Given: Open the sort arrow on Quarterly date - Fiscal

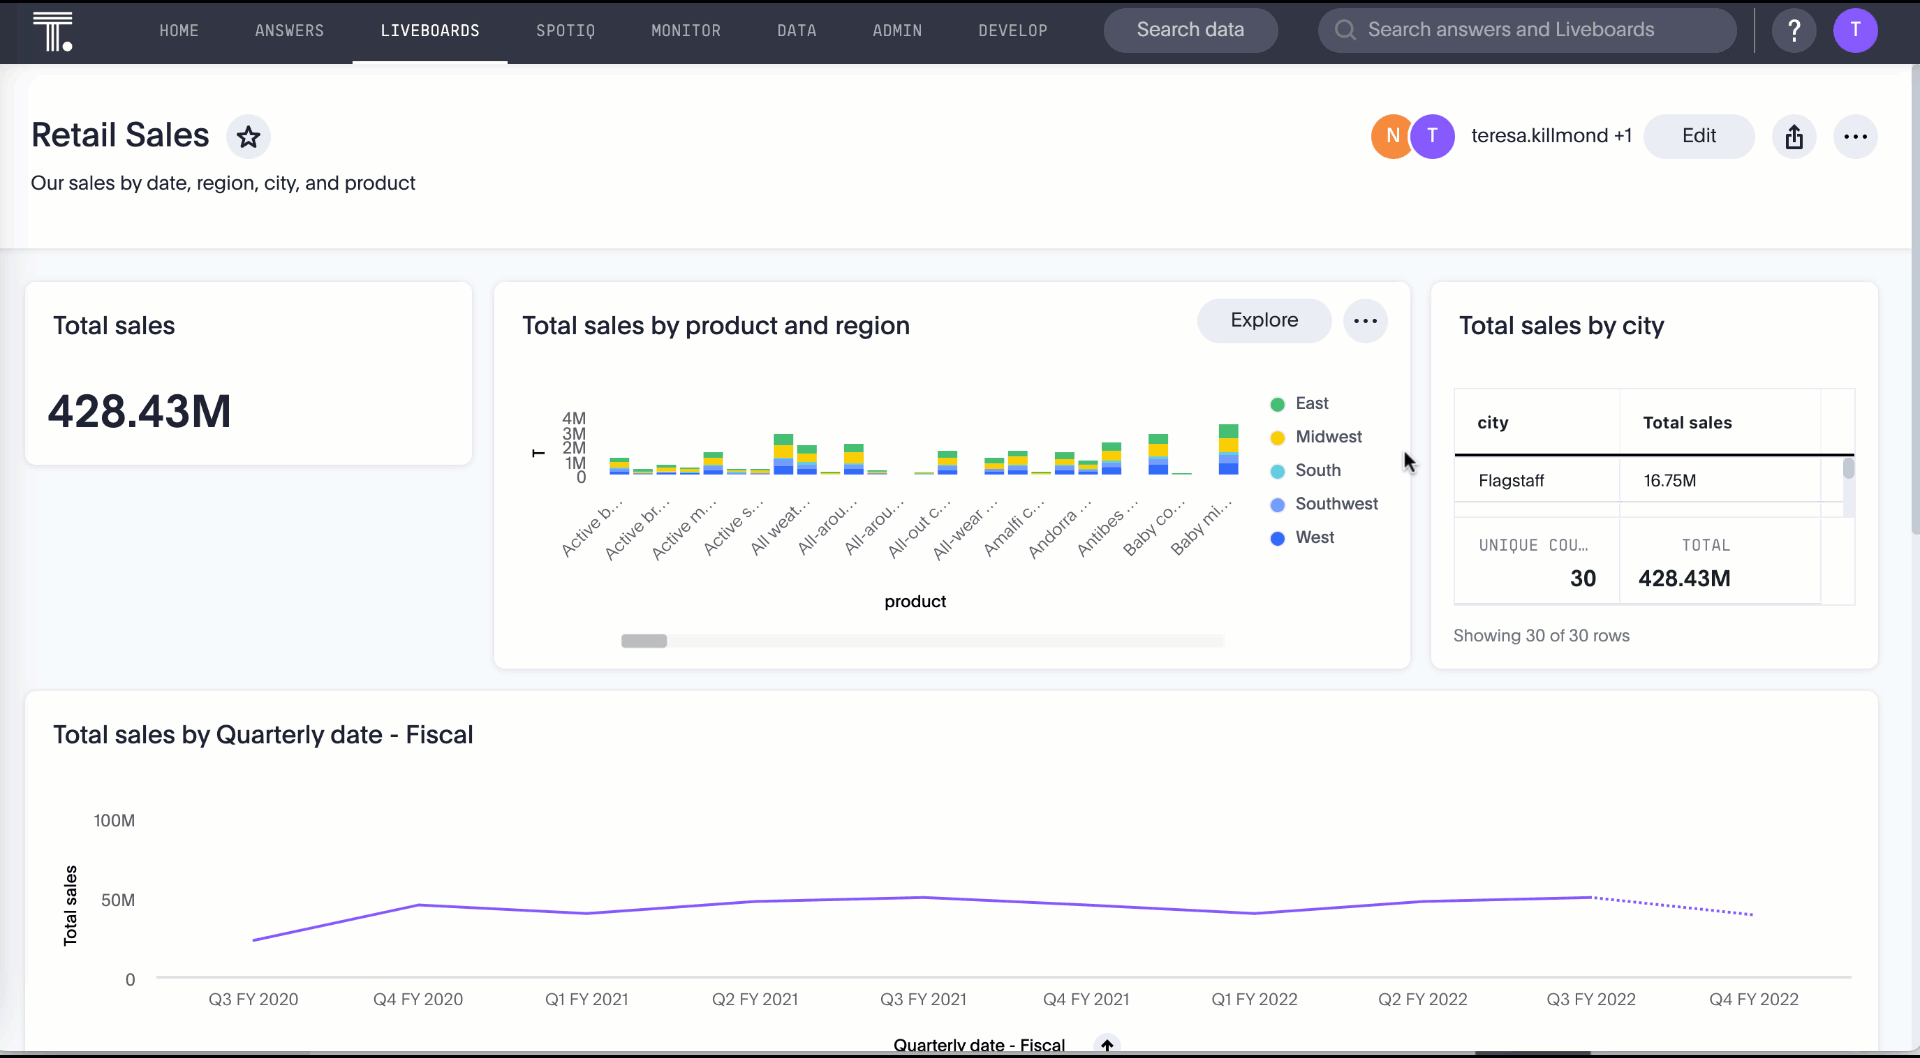Looking at the screenshot, I should pos(1107,1044).
